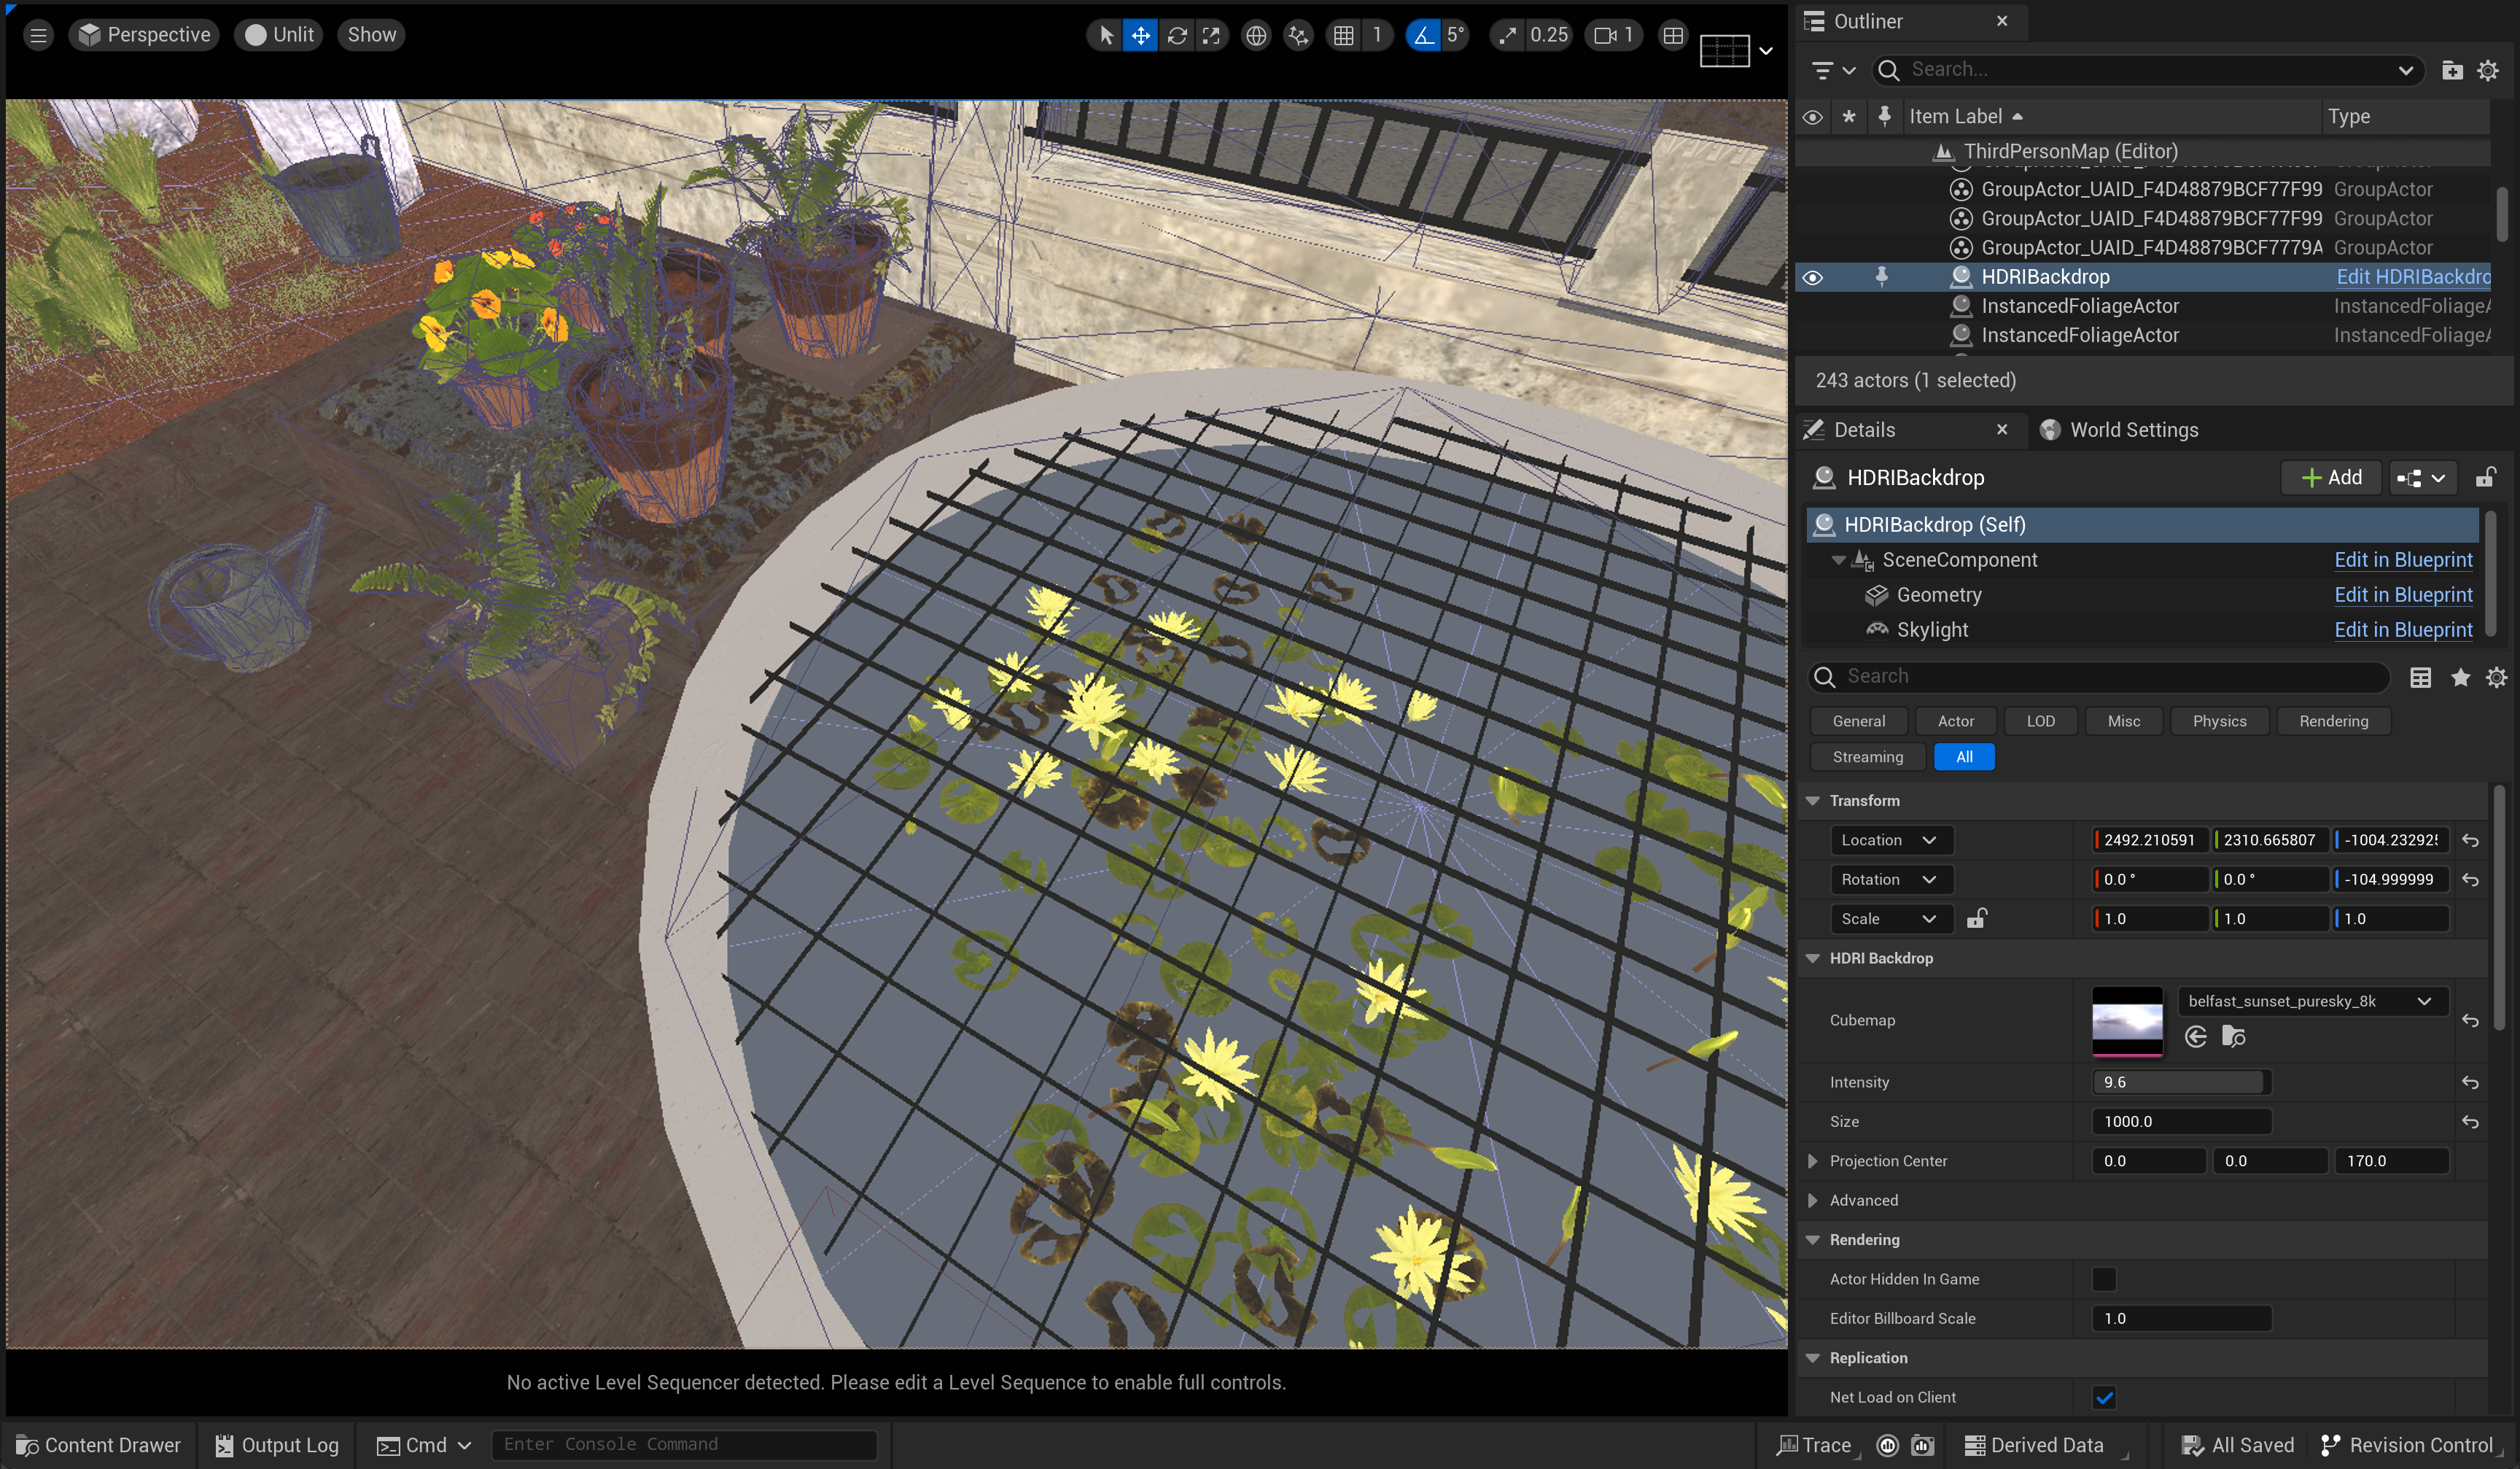Image resolution: width=2520 pixels, height=1469 pixels.
Task: Collapse SceneComponent tree node
Action: (x=1838, y=560)
